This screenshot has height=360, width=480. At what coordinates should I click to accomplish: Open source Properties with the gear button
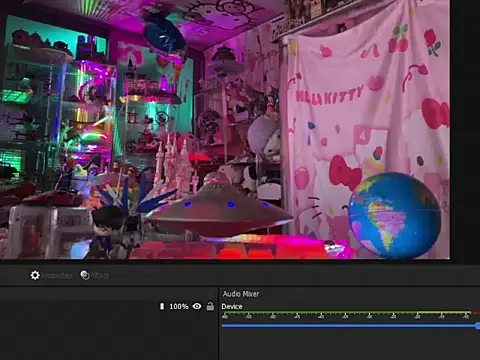point(51,275)
